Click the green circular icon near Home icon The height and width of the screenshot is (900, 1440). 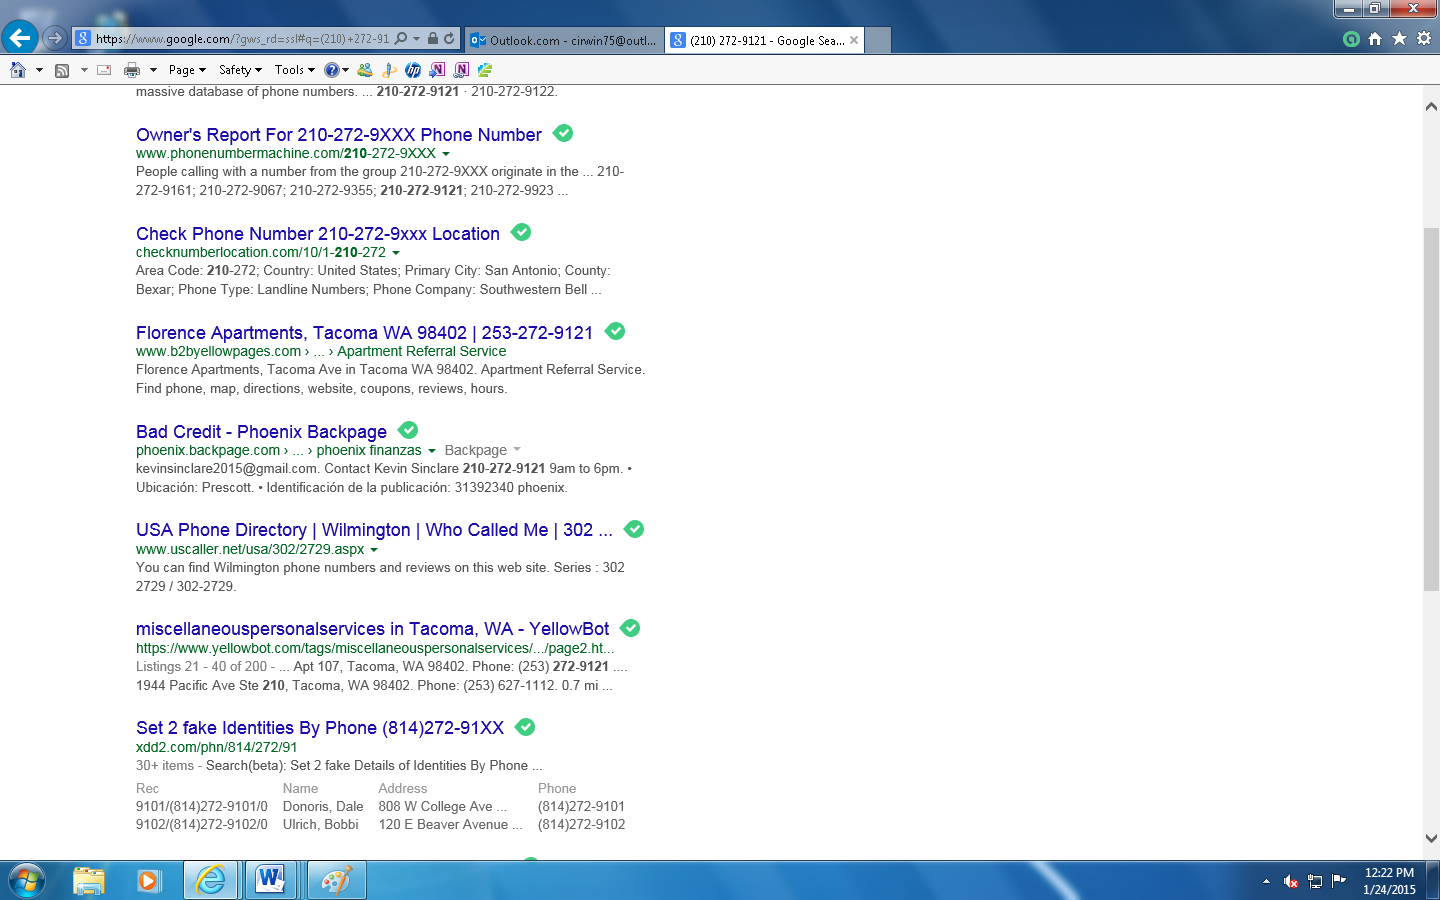[1351, 39]
